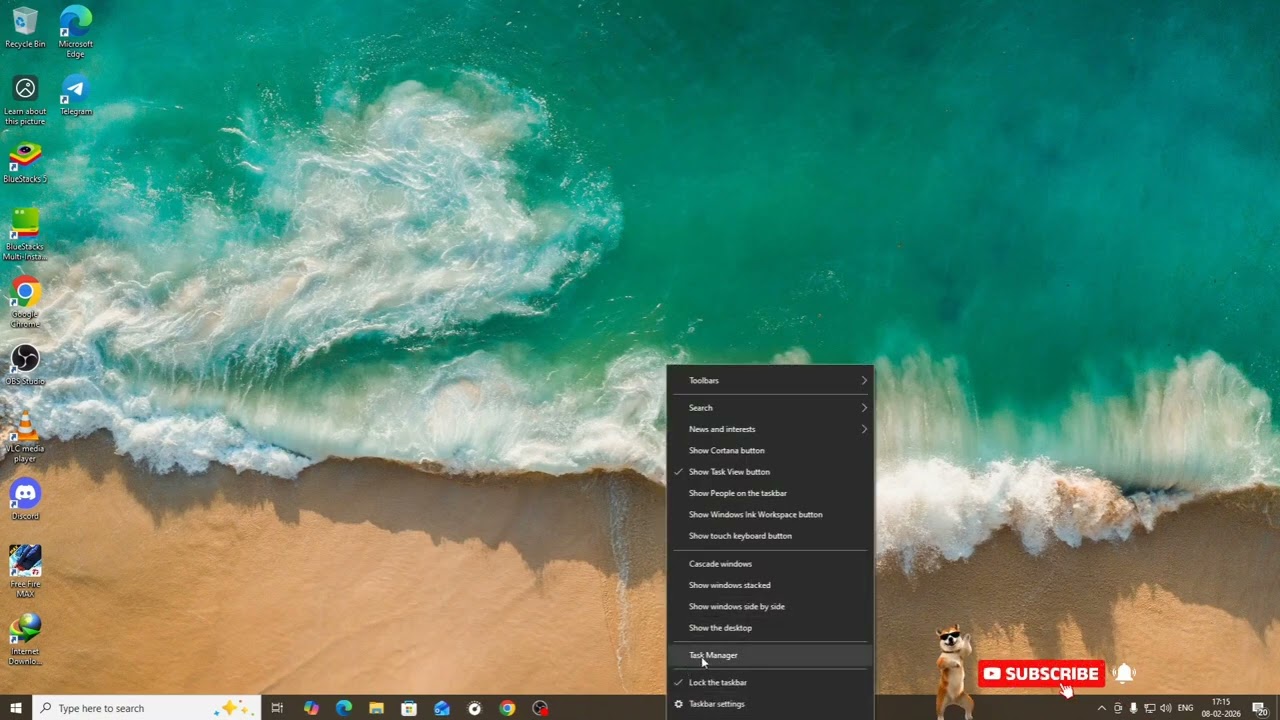
Task: Open the Windows Start menu
Action: pos(16,708)
